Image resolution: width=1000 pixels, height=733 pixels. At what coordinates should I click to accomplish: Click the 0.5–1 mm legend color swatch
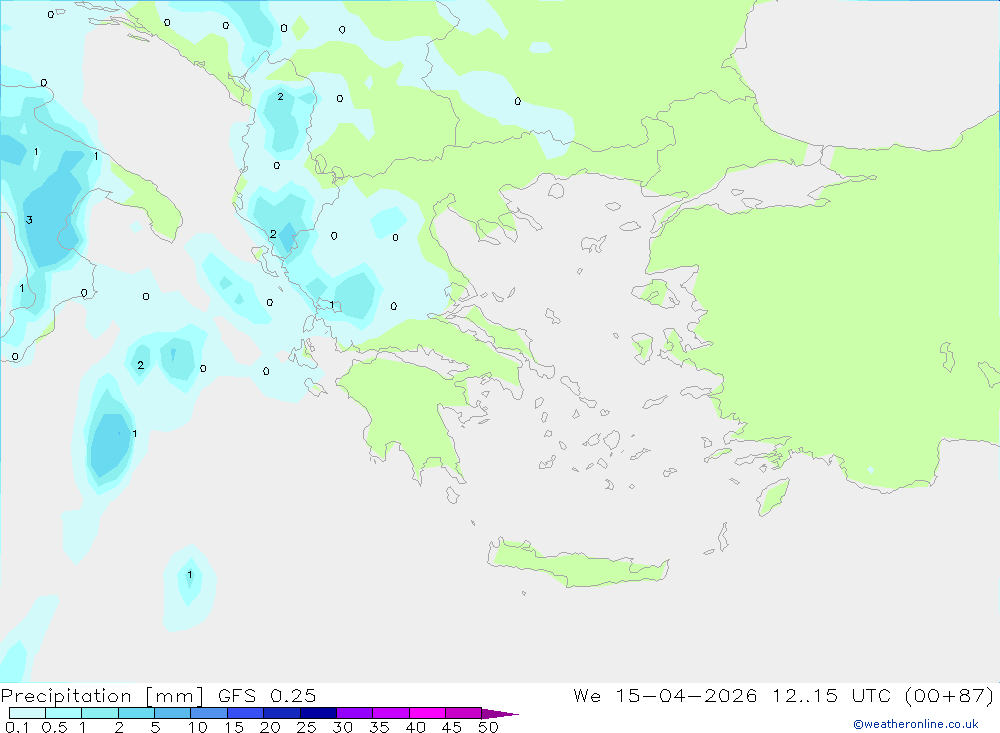click(63, 713)
